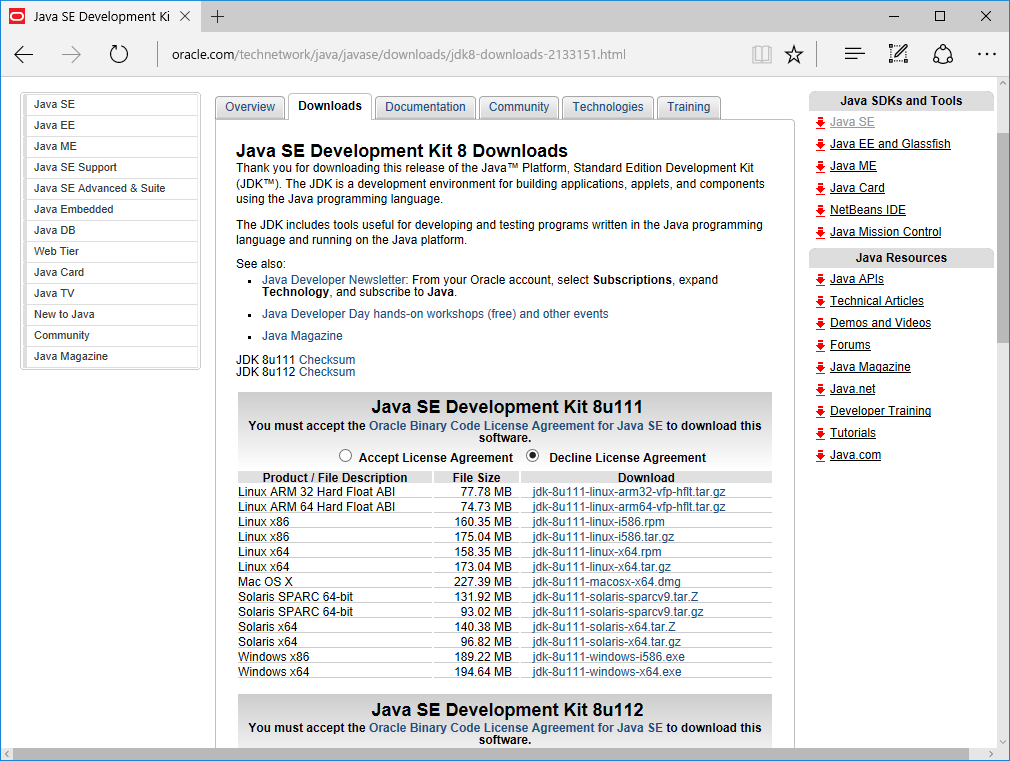Select Accept License Agreement radio button
The image size is (1010, 761).
coord(346,456)
